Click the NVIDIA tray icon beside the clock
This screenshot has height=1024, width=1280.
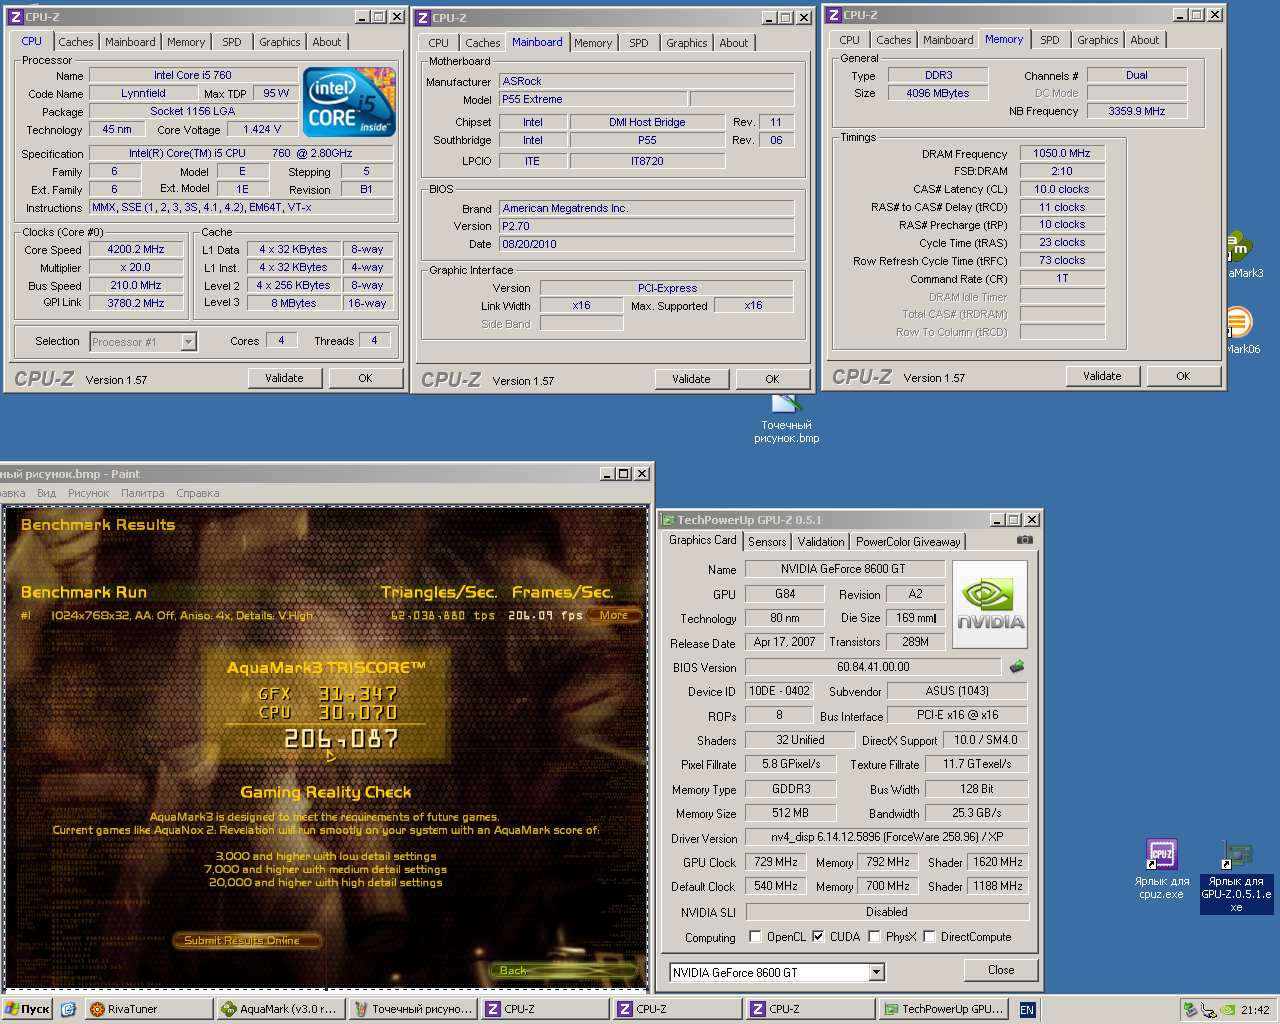[1227, 1010]
